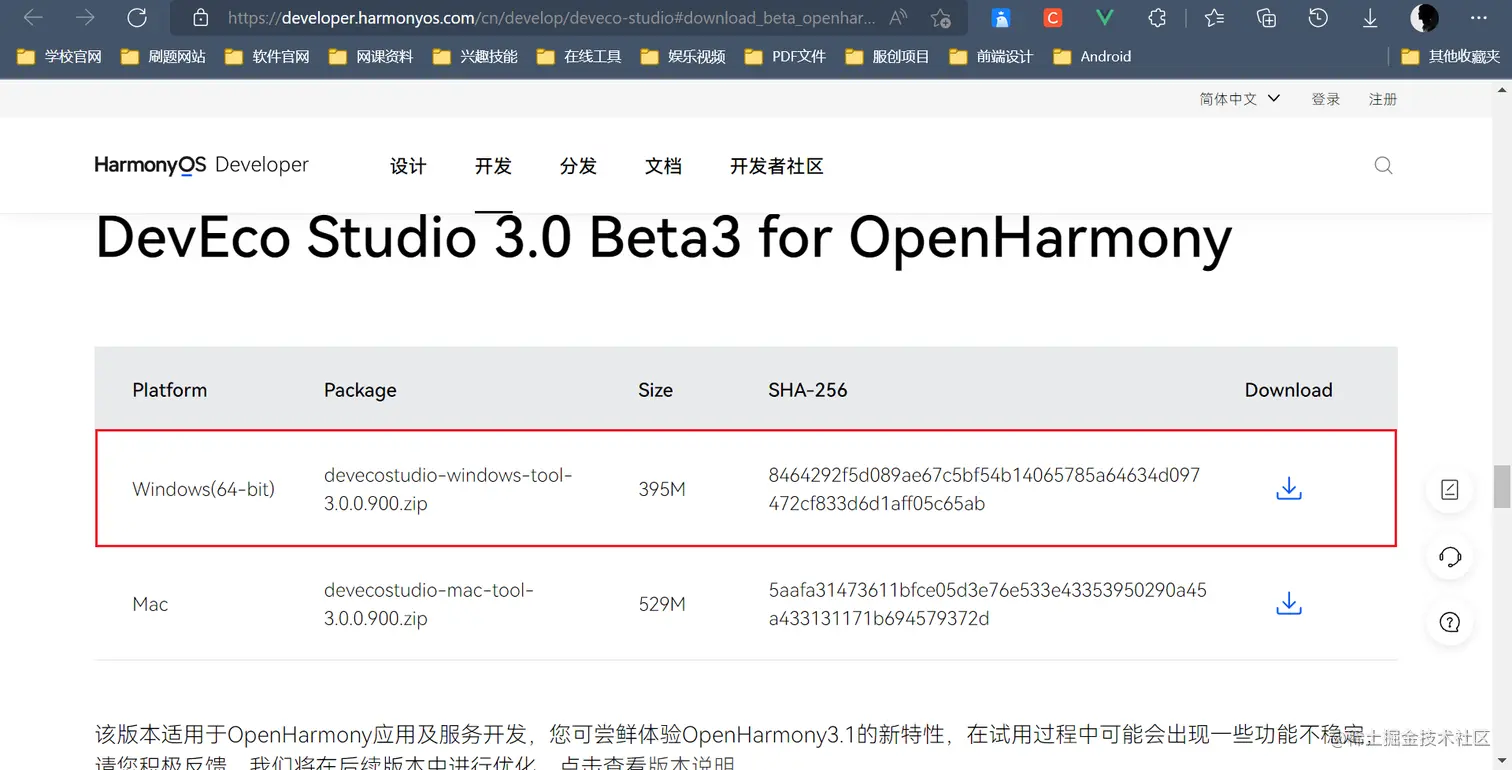Image resolution: width=1512 pixels, height=770 pixels.
Task: Click the search magnifier icon on site header
Action: 1383,165
